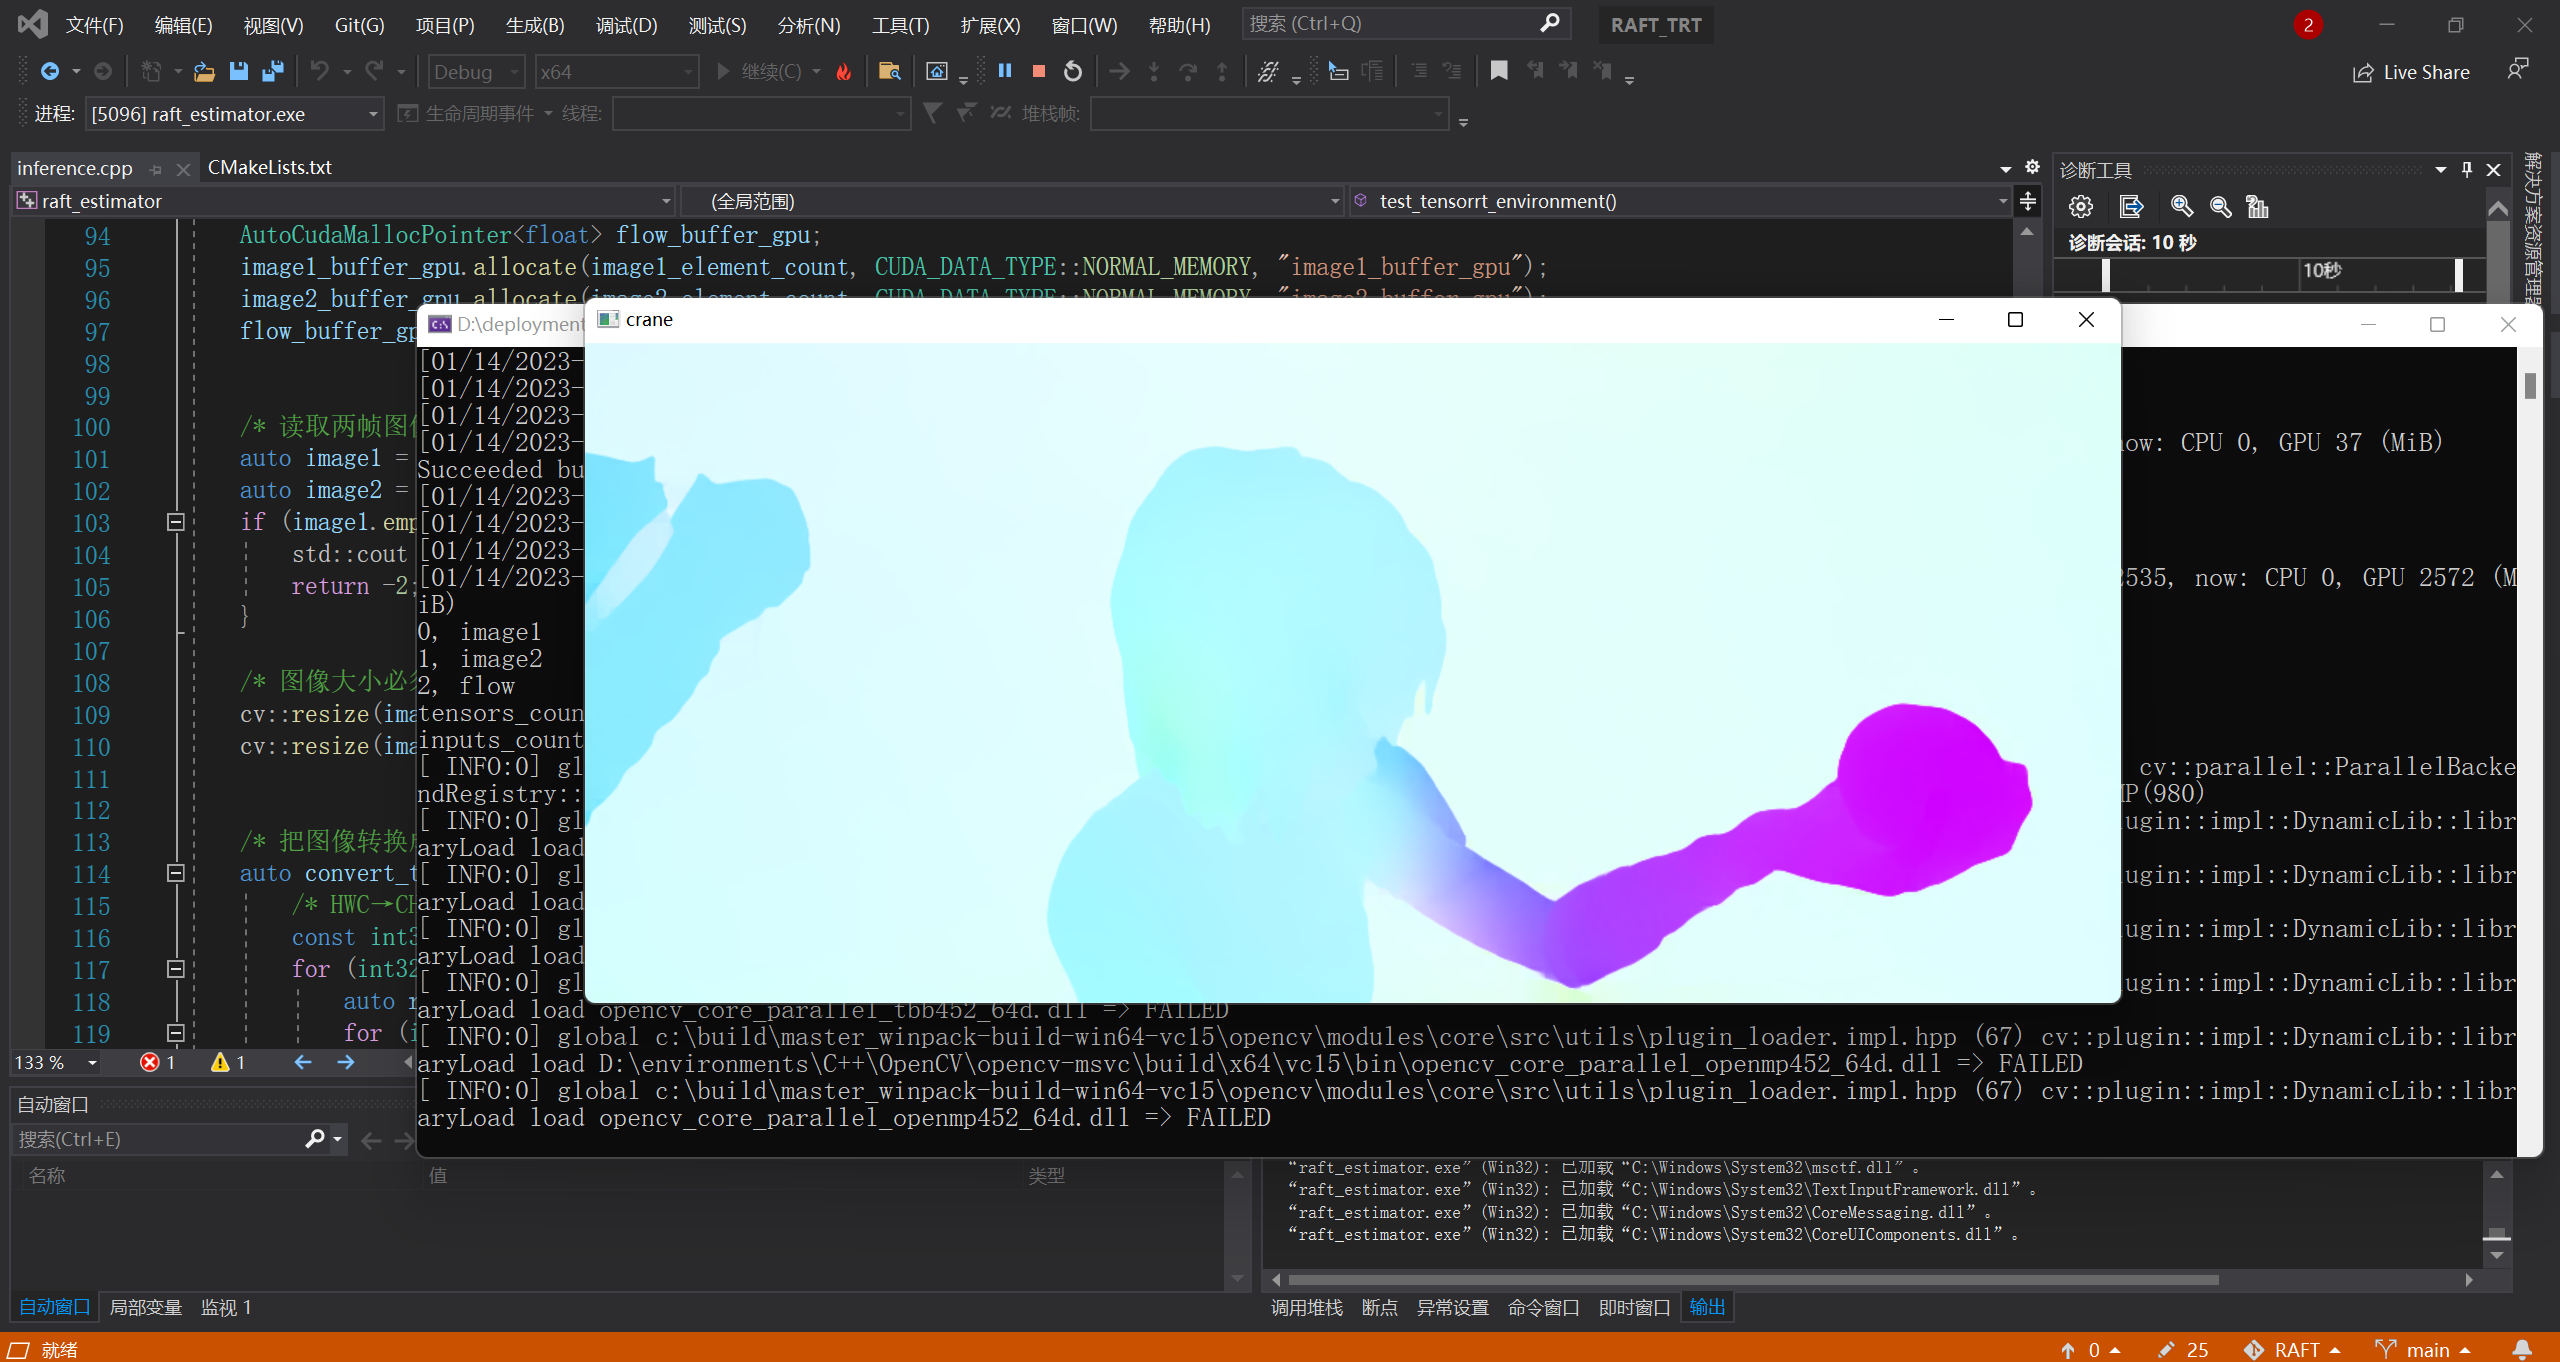Expand the process raft_estimator.exe dropdown
Viewport: 2560px width, 1362px height.
coord(372,114)
